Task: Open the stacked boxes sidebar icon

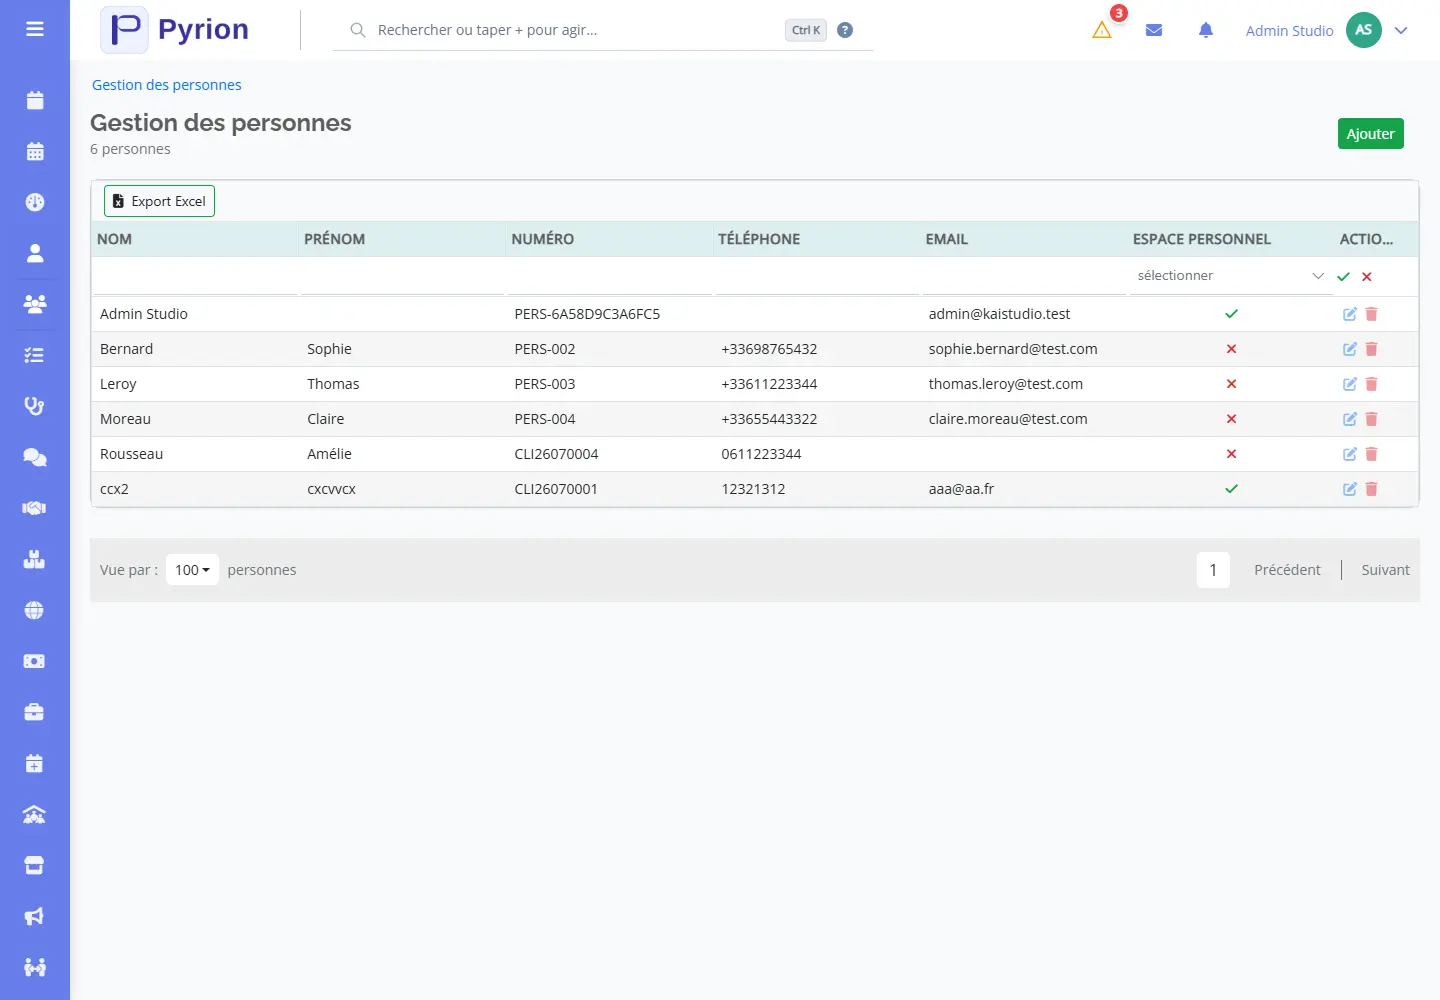Action: pos(35,559)
